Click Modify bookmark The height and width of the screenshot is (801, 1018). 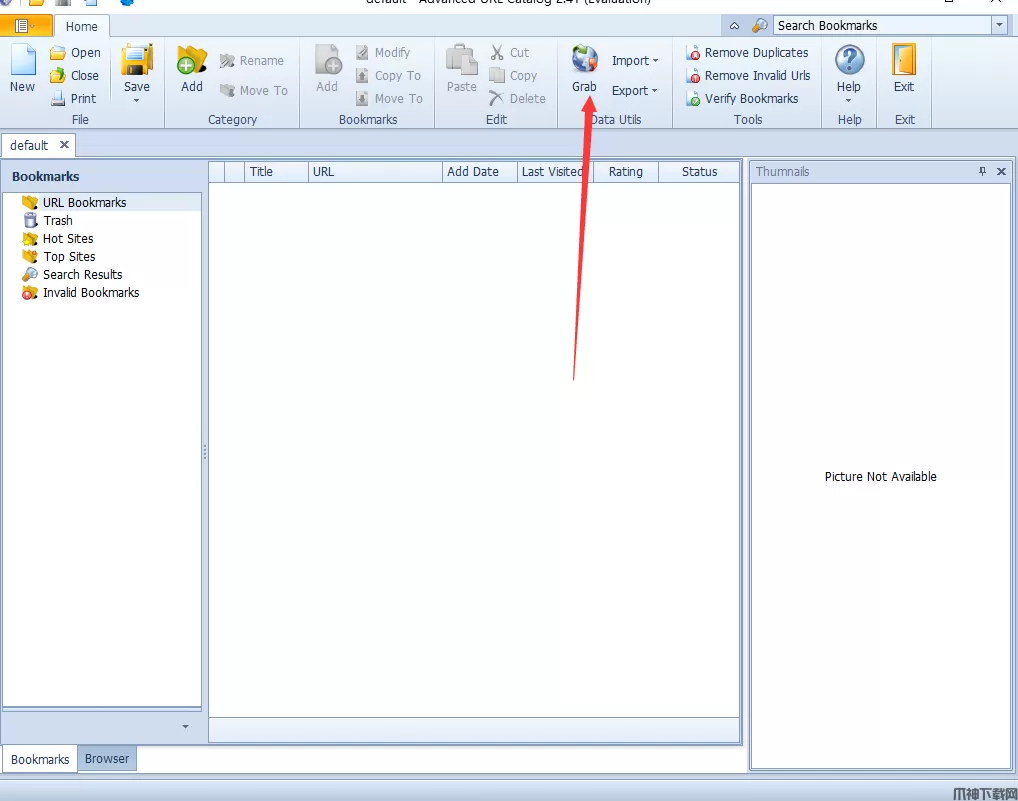383,53
